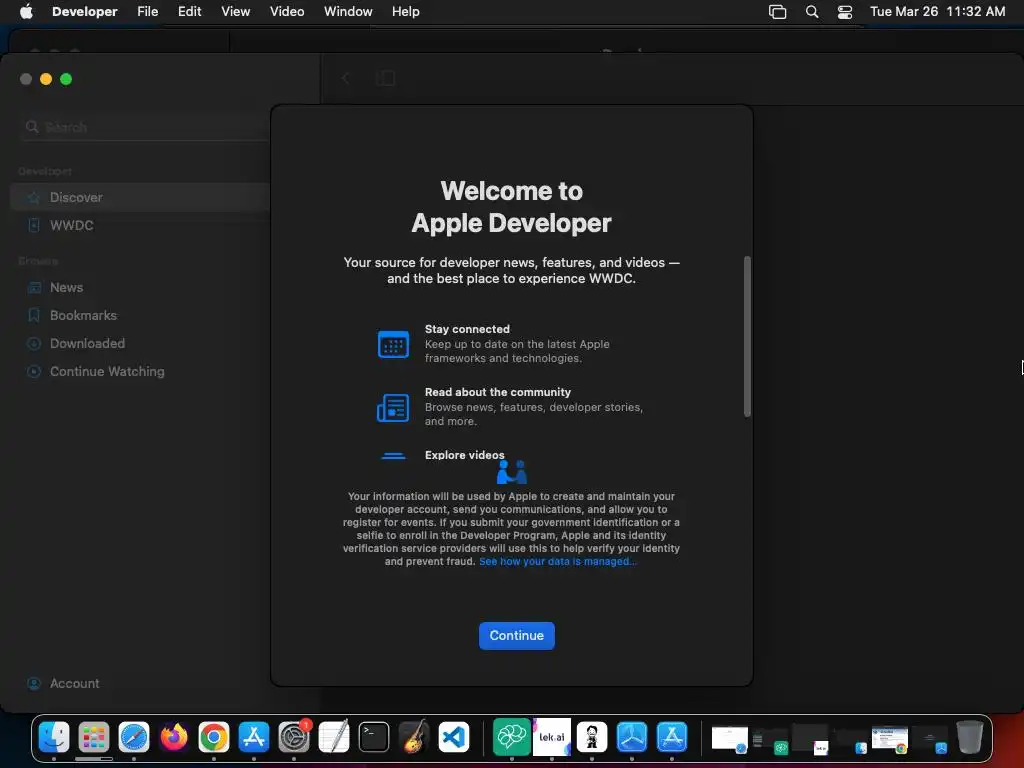This screenshot has width=1024, height=768.
Task: Open the File menu
Action: (148, 12)
